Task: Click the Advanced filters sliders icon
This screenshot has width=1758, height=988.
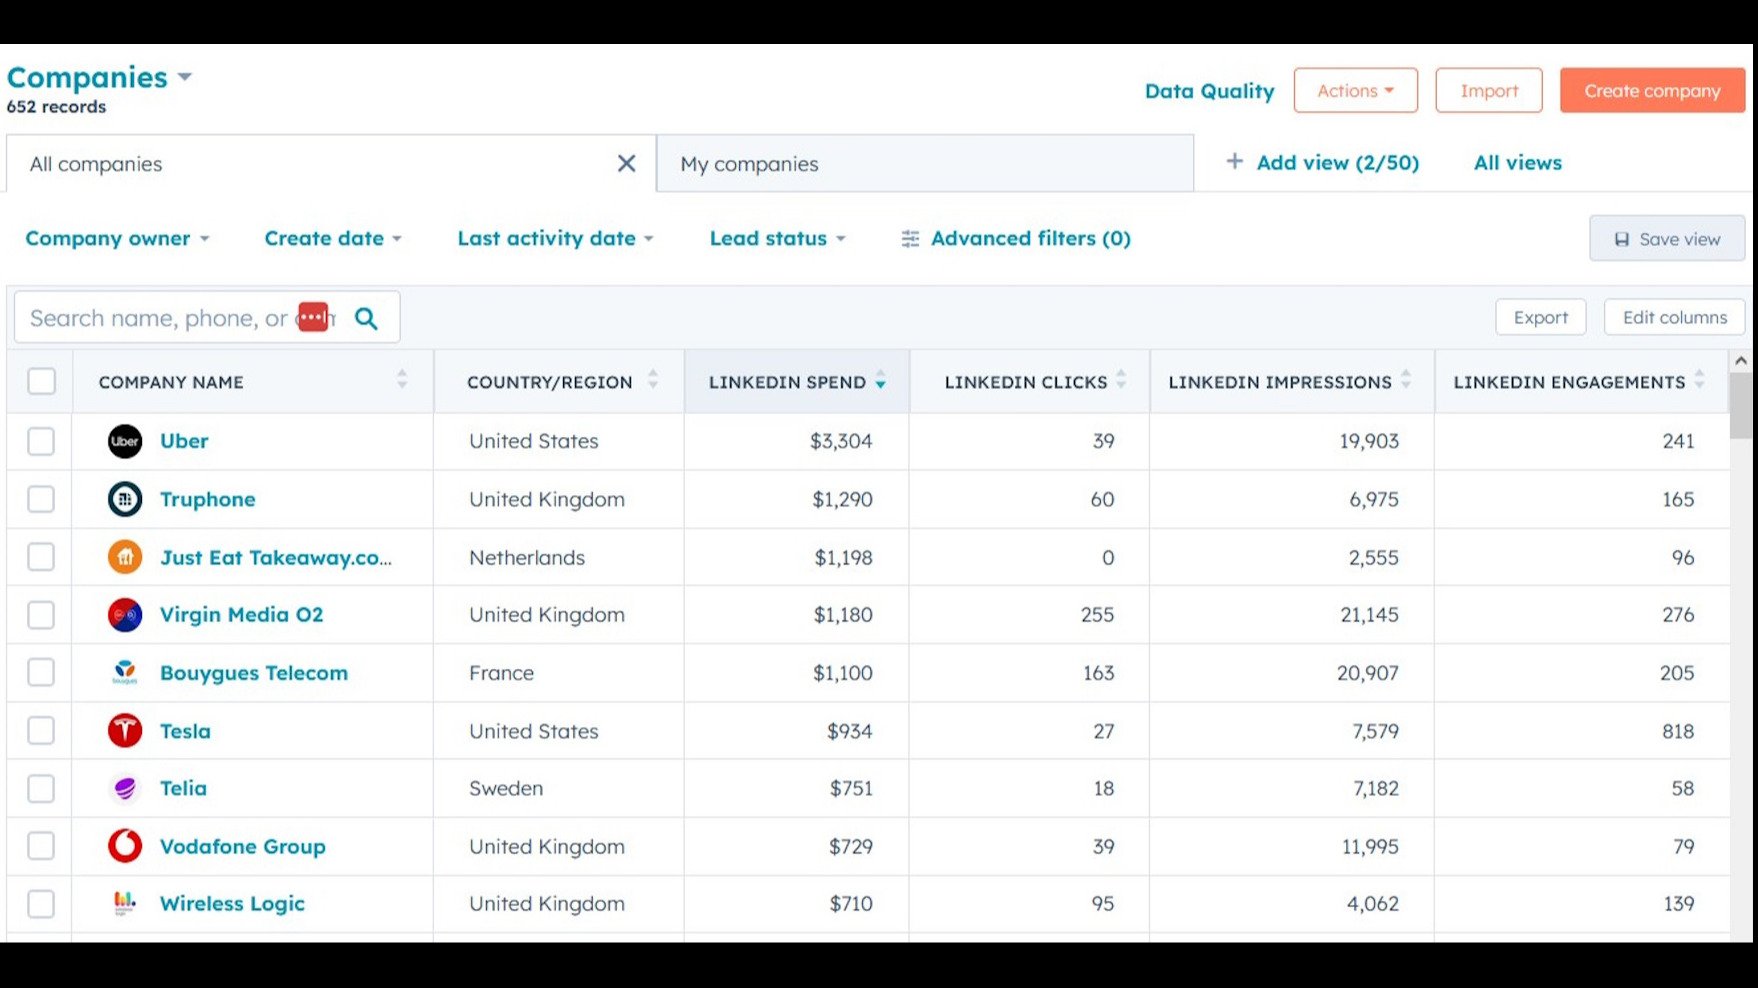Action: coord(910,239)
